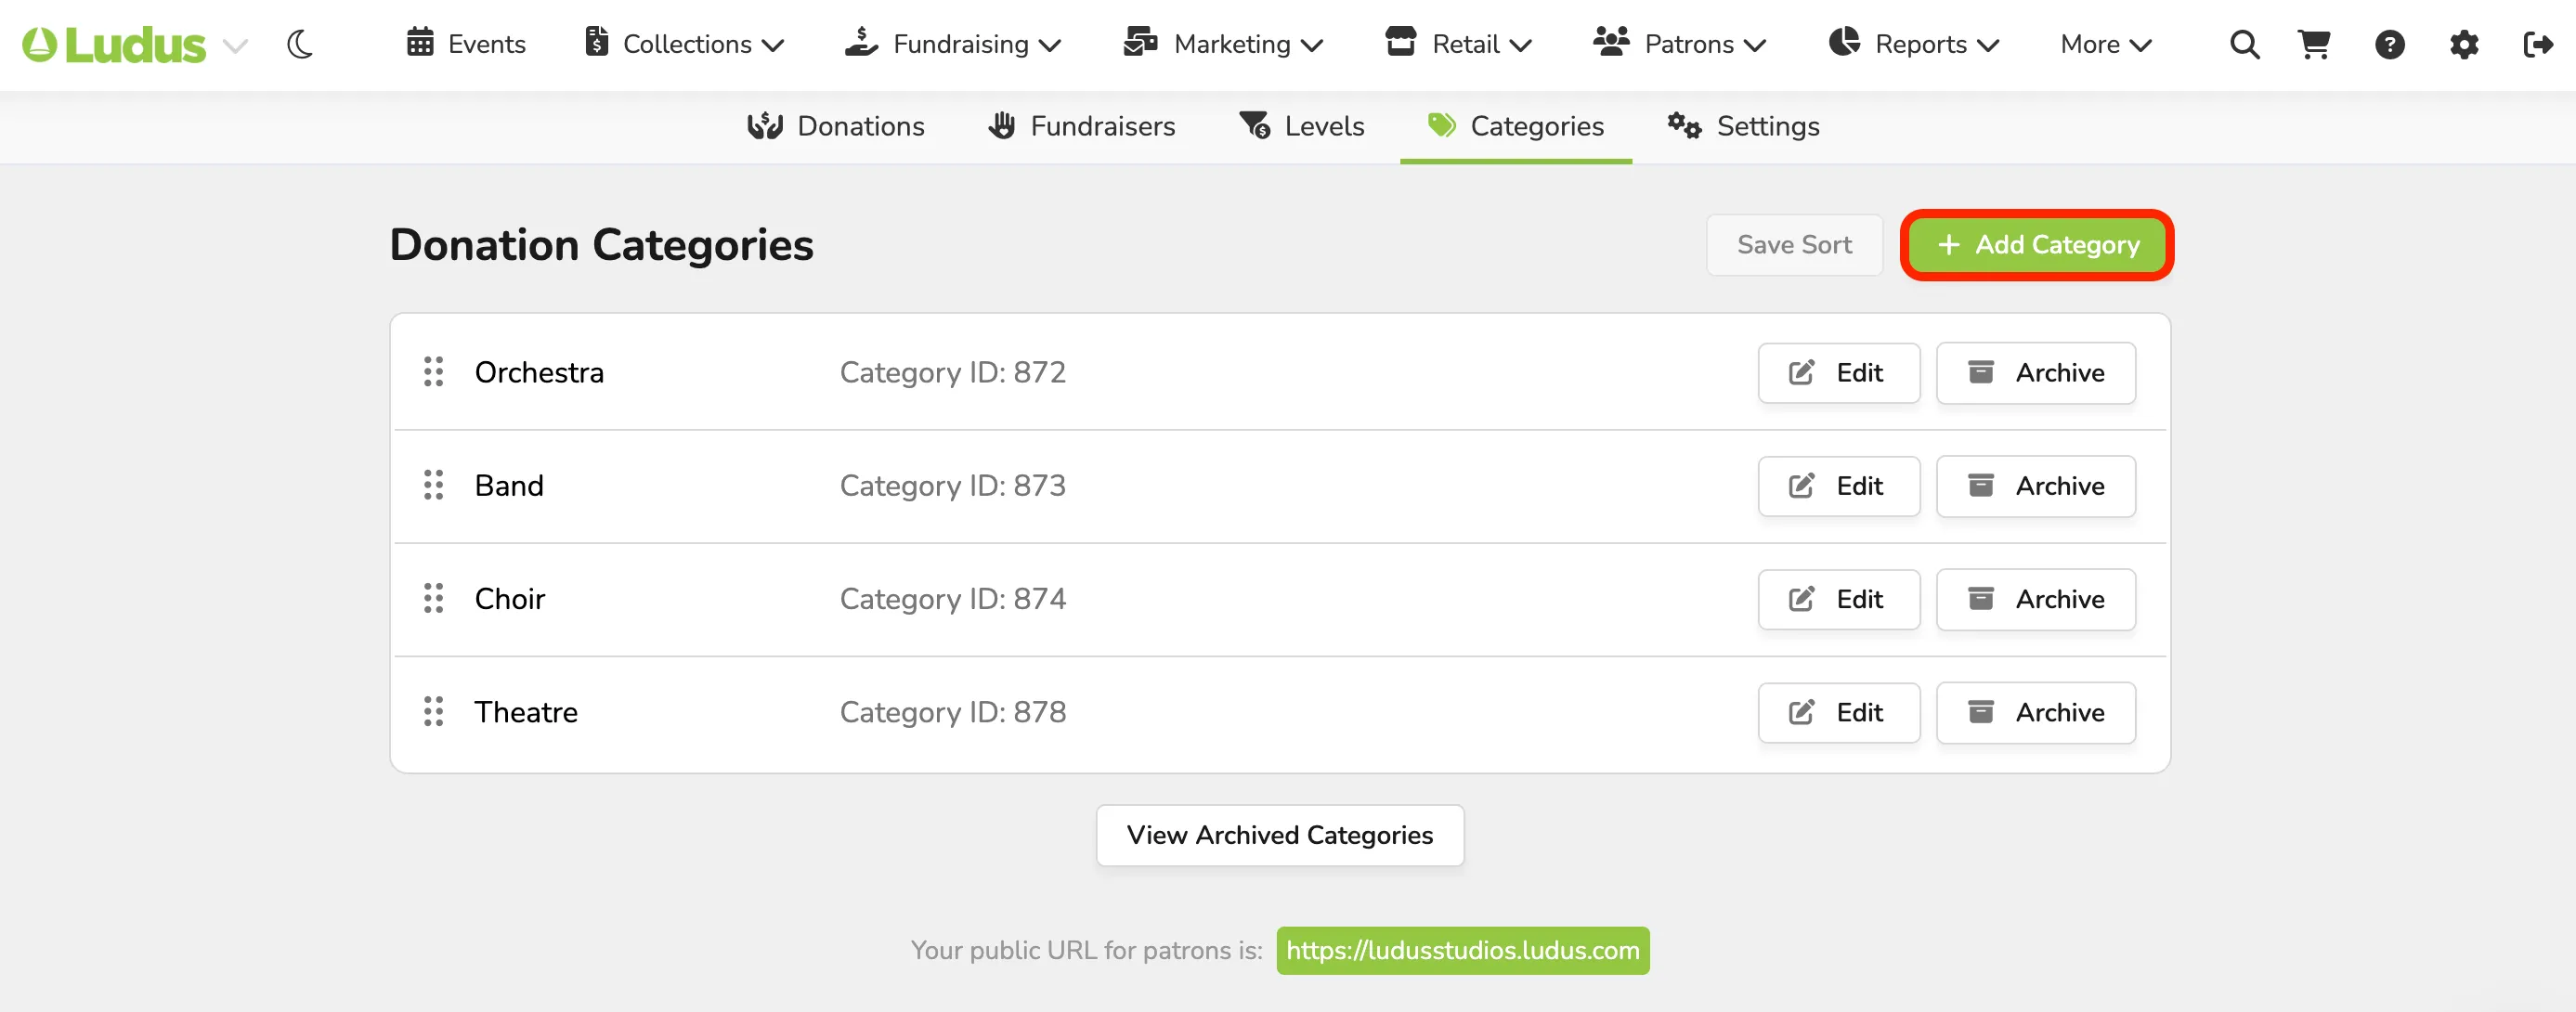
Task: Click the drag handle next to Theatre
Action: (x=433, y=712)
